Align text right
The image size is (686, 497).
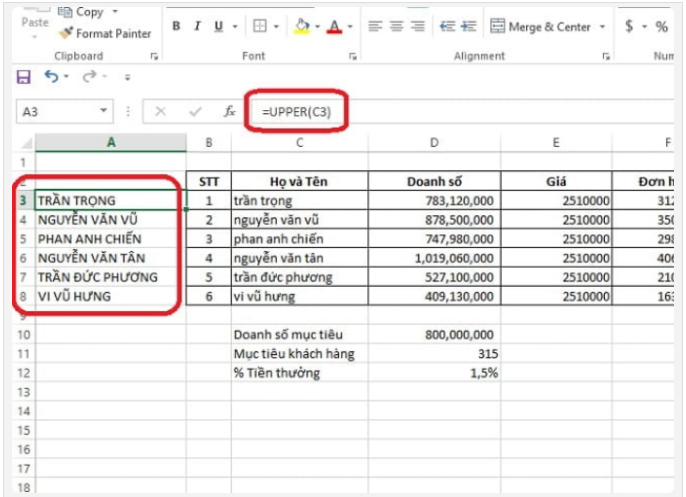pos(418,26)
